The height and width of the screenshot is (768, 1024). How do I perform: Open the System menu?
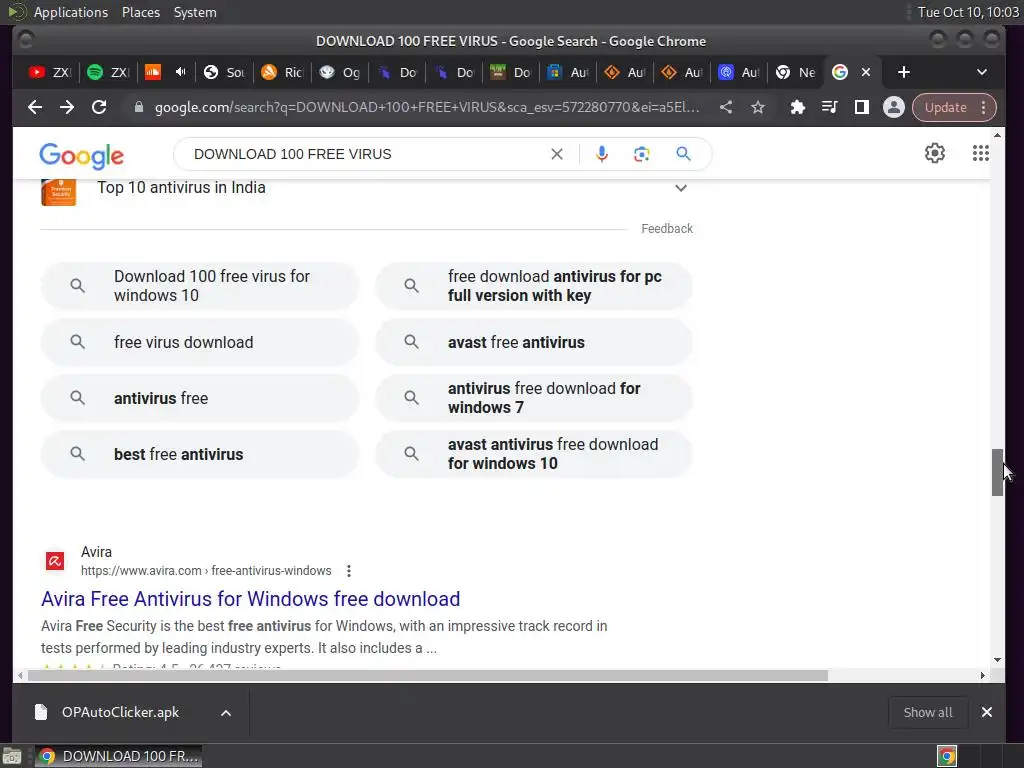pos(195,12)
